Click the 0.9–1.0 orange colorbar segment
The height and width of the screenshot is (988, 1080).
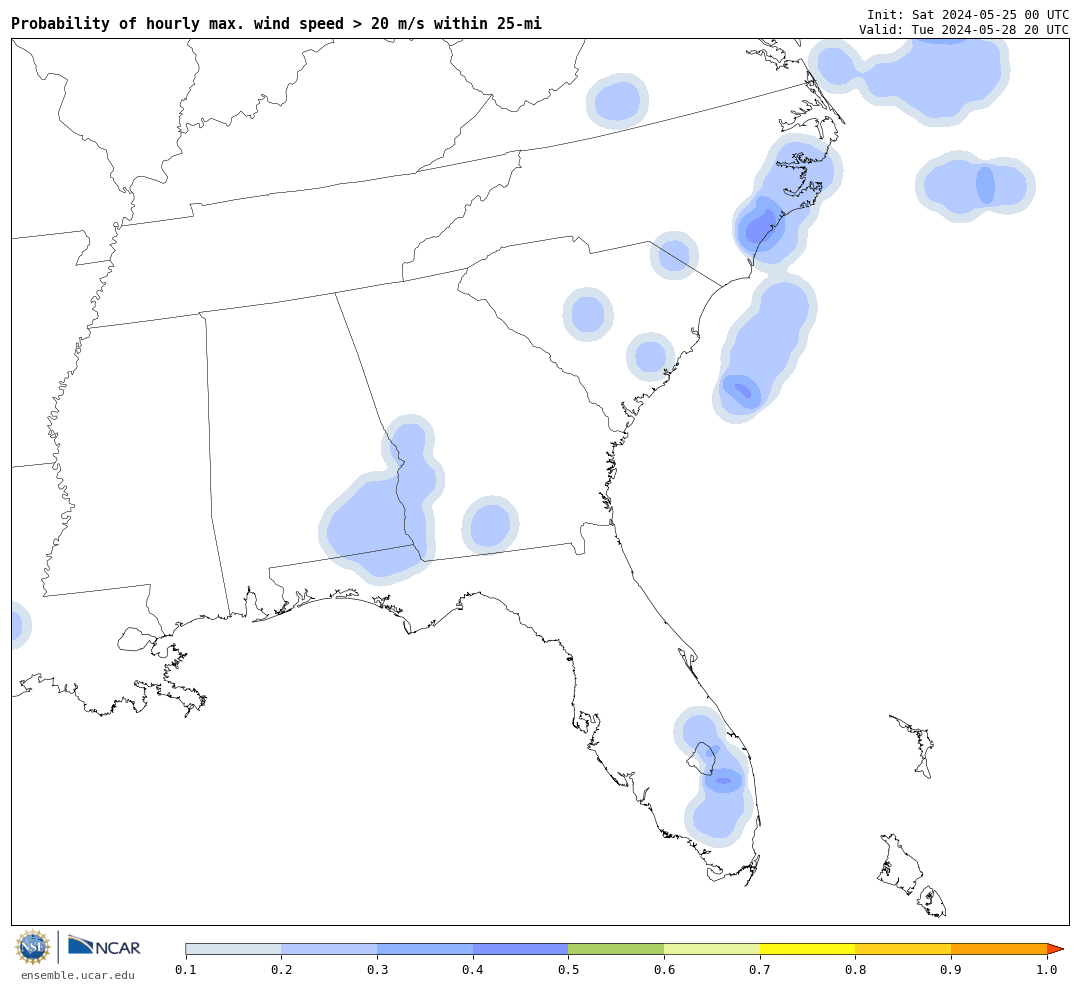click(999, 949)
